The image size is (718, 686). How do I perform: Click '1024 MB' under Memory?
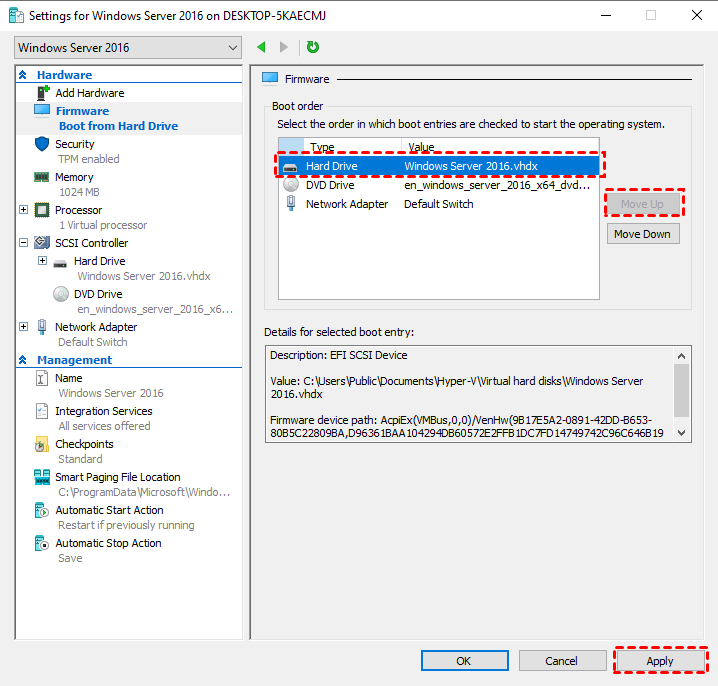[x=79, y=192]
